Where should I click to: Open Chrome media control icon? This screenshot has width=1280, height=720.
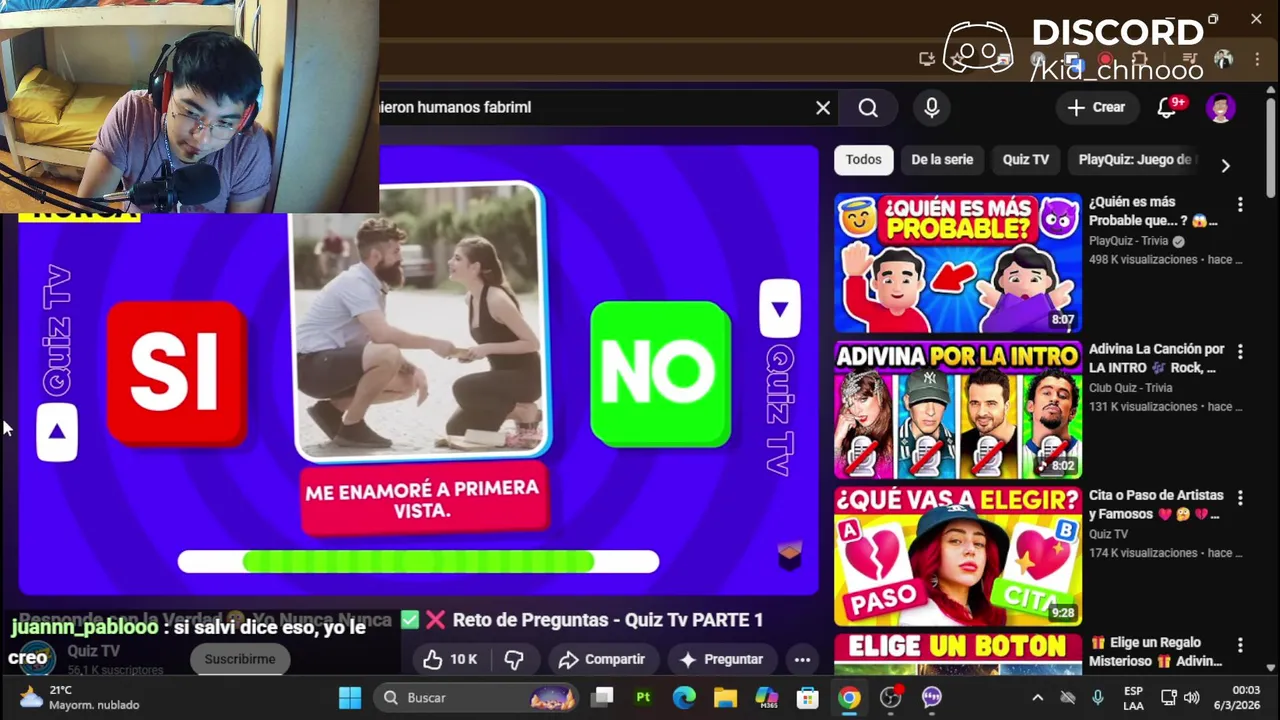1190,59
